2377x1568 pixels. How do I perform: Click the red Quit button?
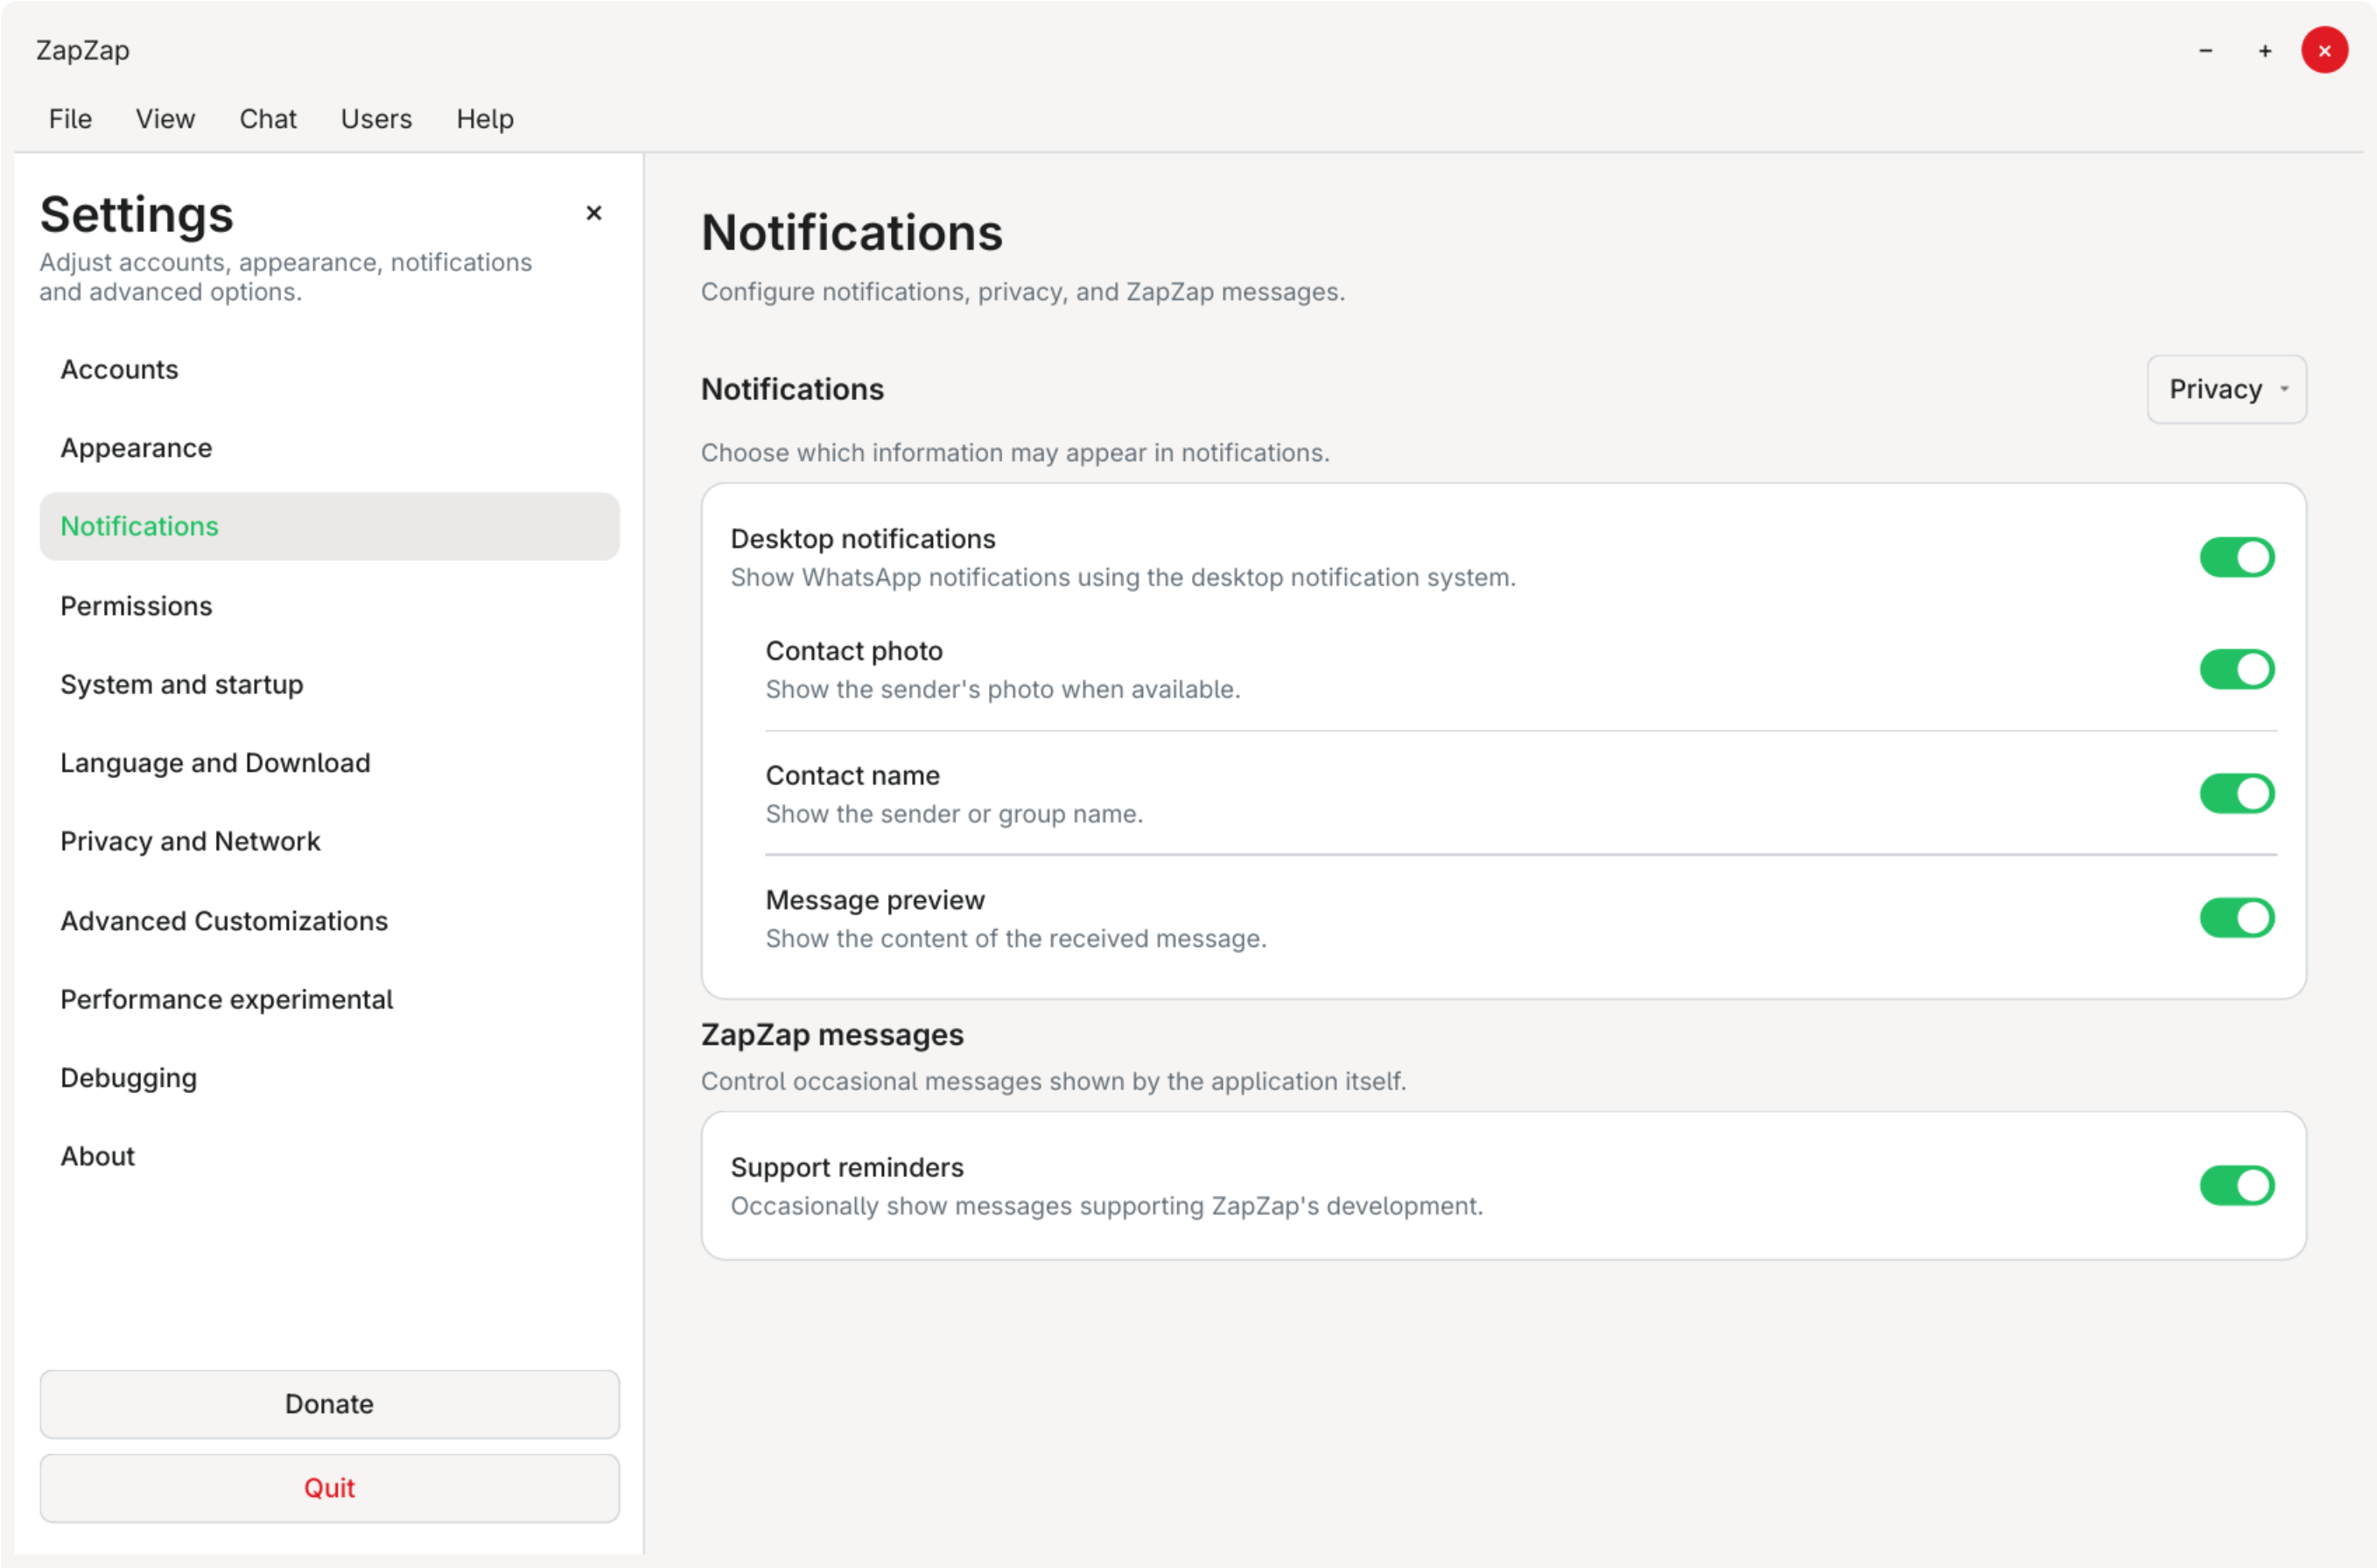click(x=329, y=1488)
